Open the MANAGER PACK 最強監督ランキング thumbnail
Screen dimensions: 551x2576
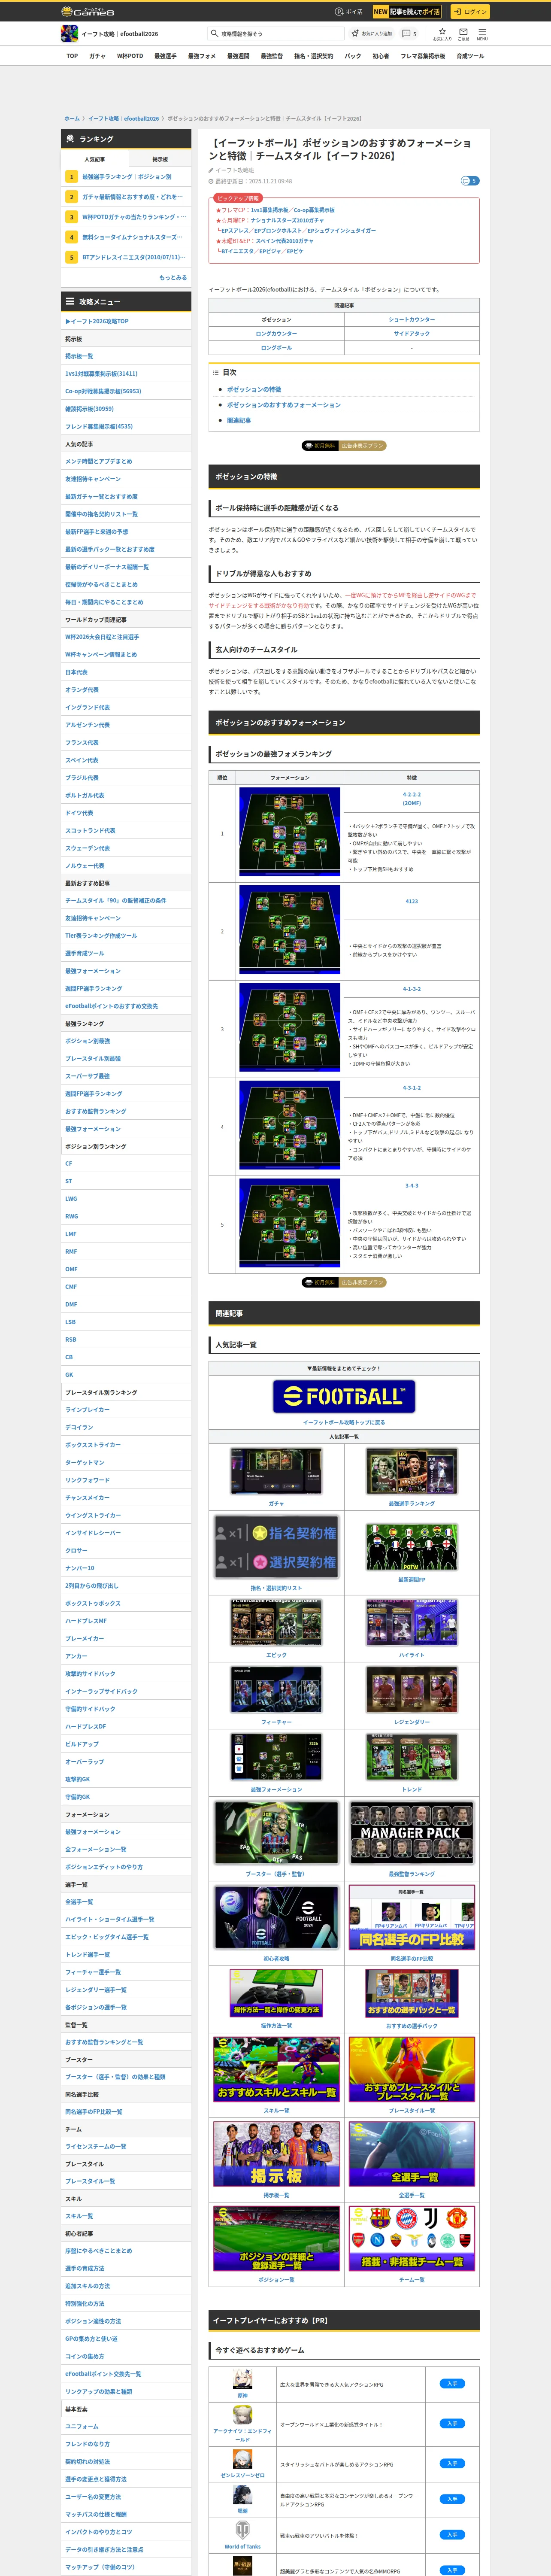click(411, 1832)
